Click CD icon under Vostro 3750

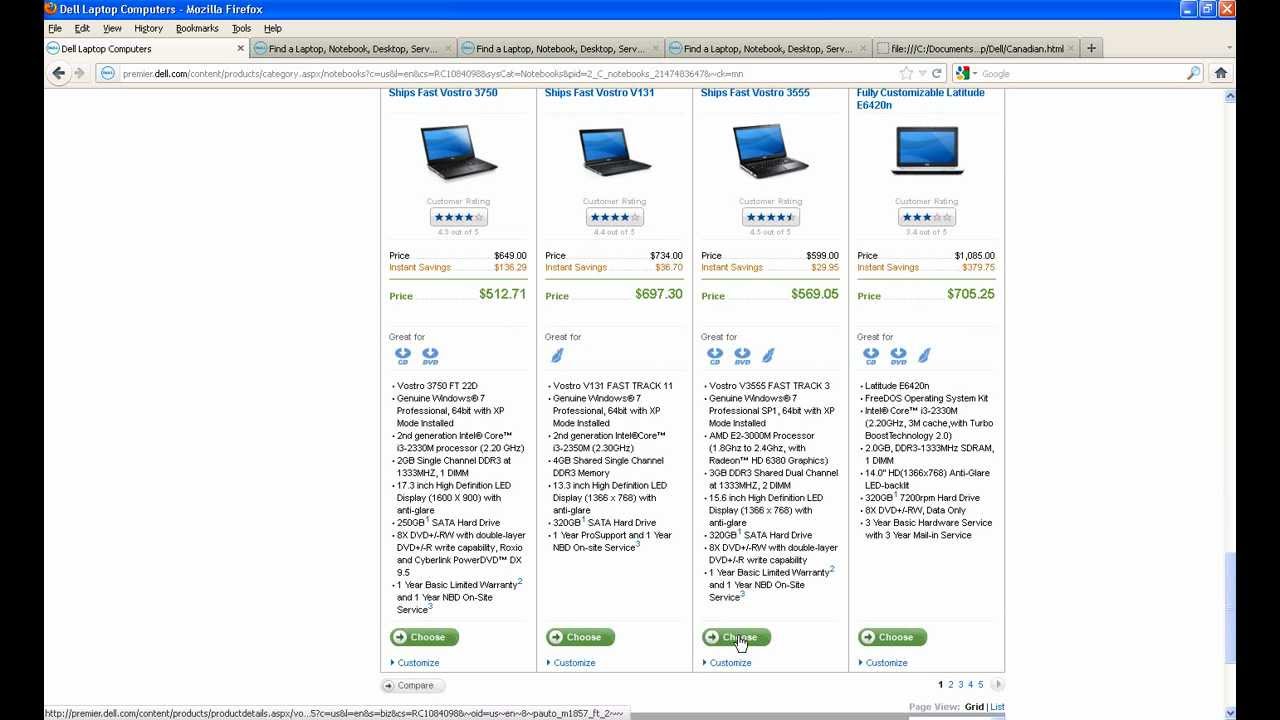(402, 355)
